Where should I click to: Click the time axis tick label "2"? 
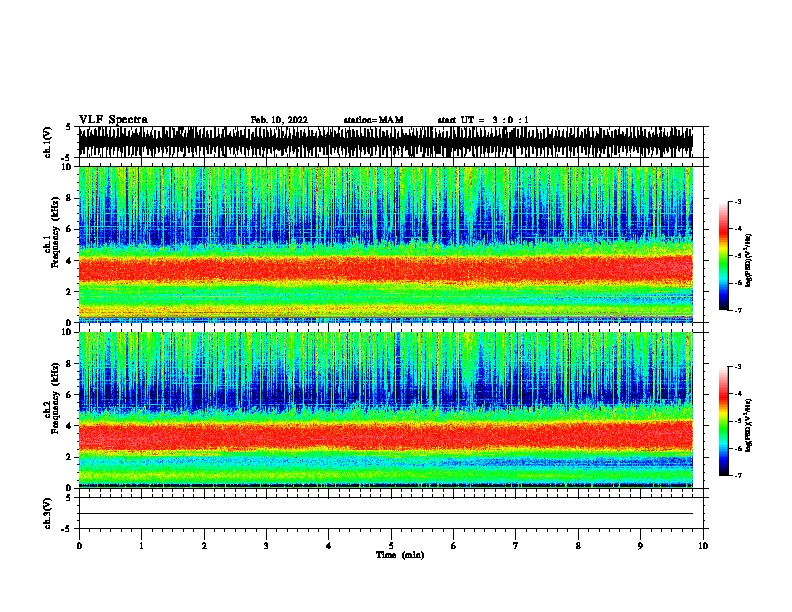point(204,546)
